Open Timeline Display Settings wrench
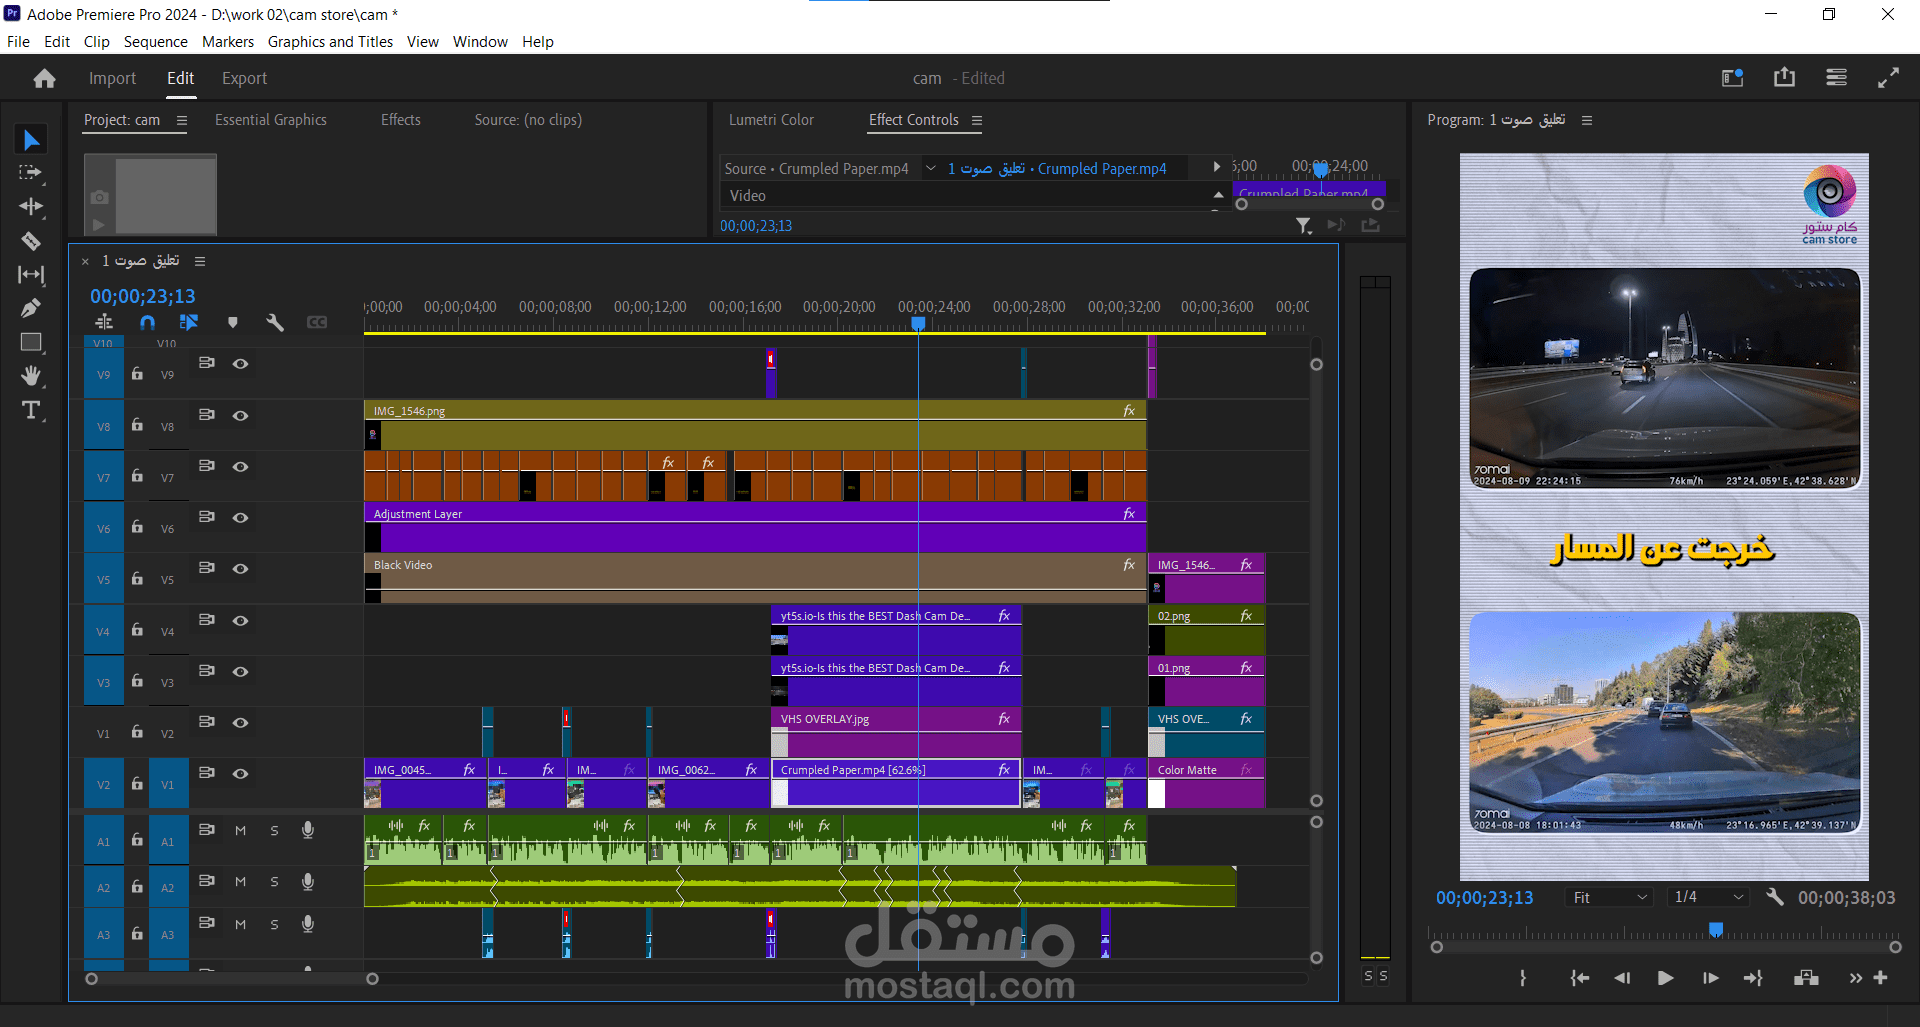Screen dimensions: 1920x1027 click(x=275, y=322)
